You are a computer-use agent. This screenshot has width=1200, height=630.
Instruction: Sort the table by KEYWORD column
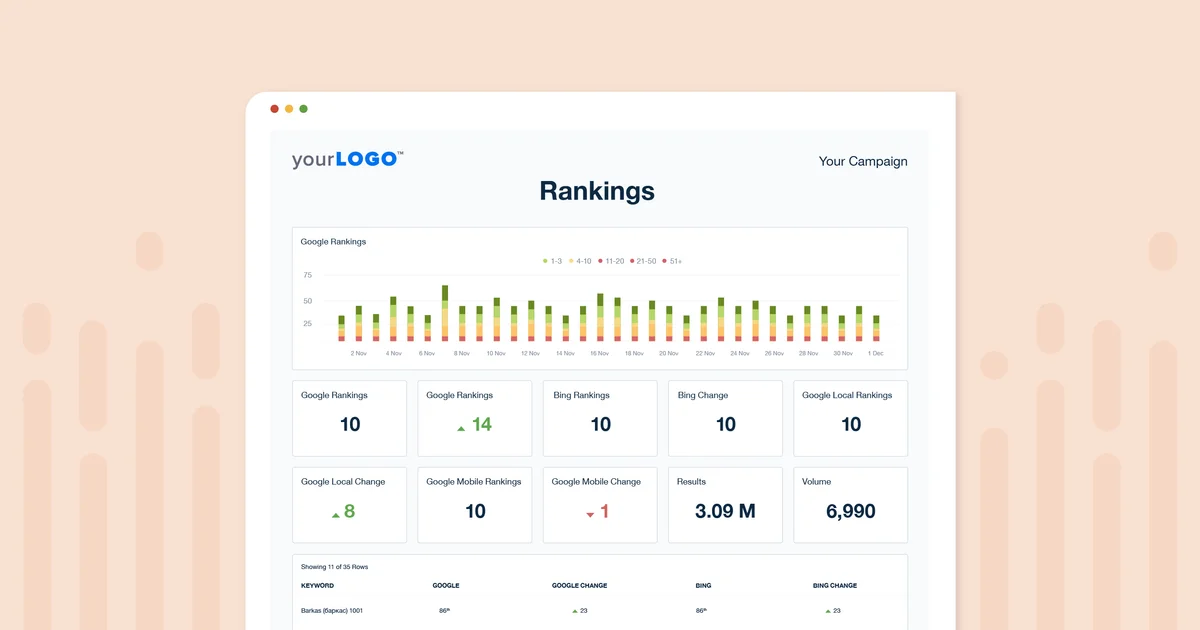tap(318, 585)
